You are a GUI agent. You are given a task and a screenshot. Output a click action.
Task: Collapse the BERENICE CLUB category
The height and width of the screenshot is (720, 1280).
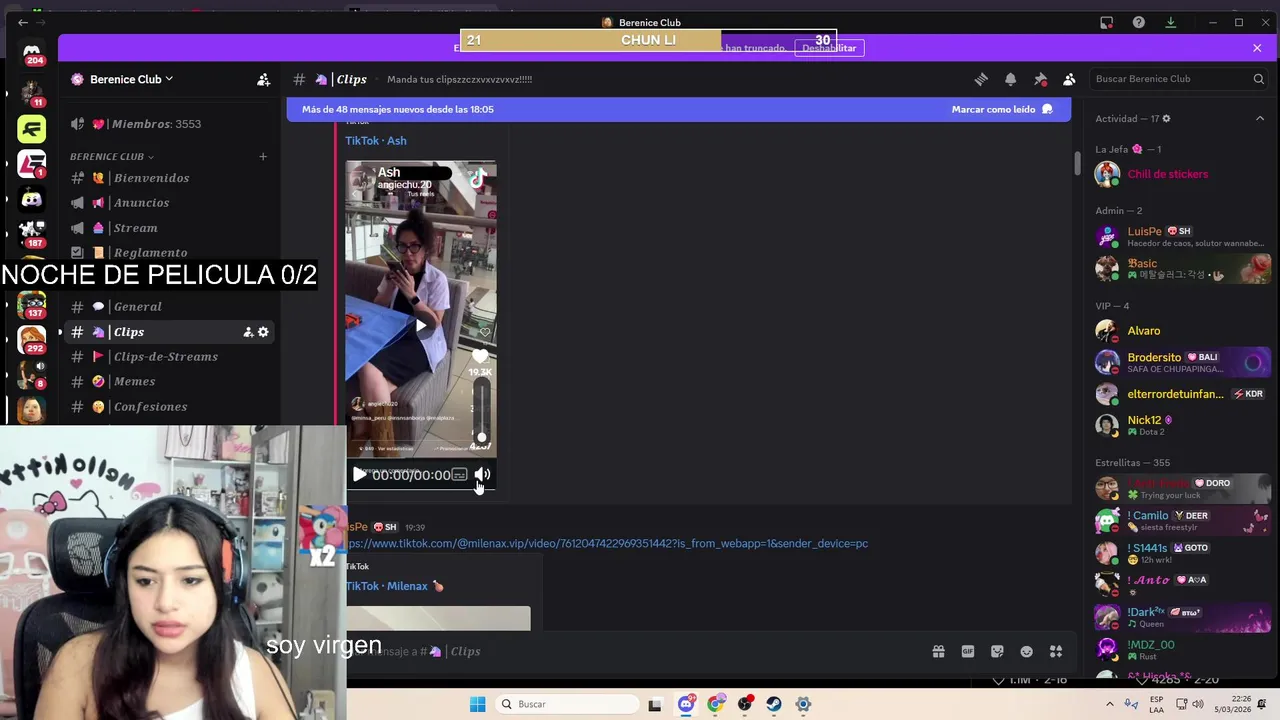112,157
